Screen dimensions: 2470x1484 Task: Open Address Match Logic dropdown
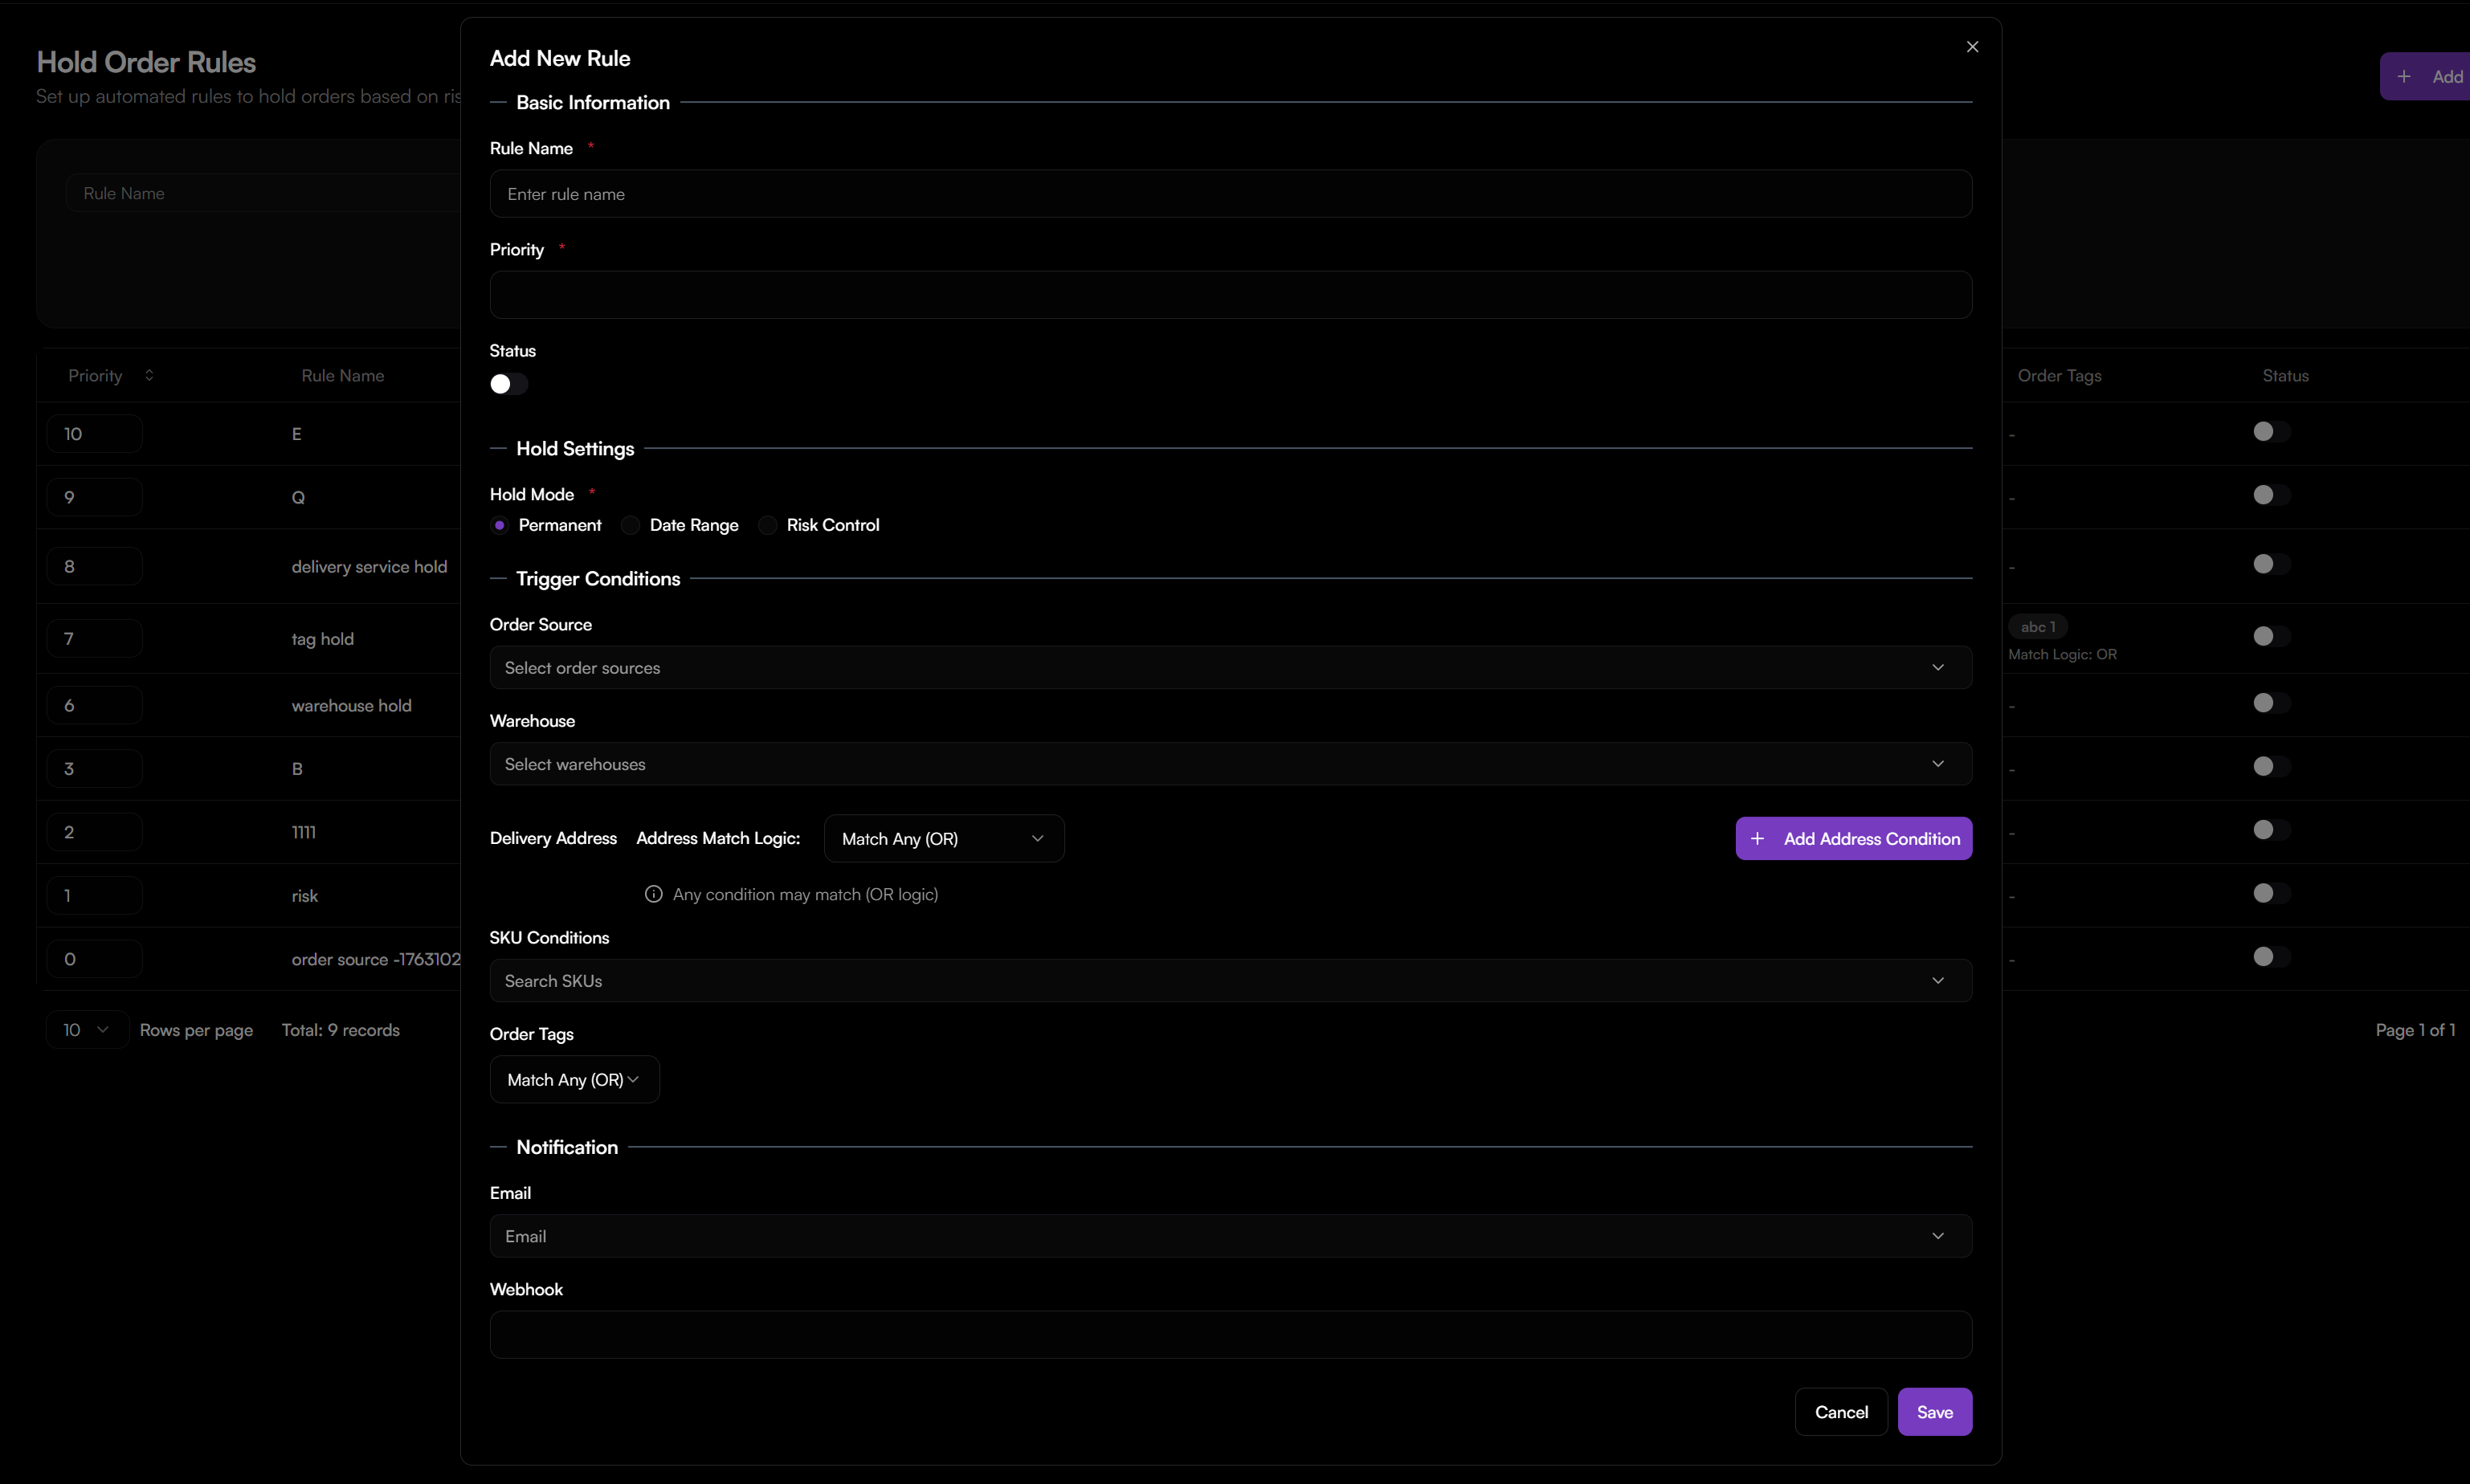pos(943,839)
